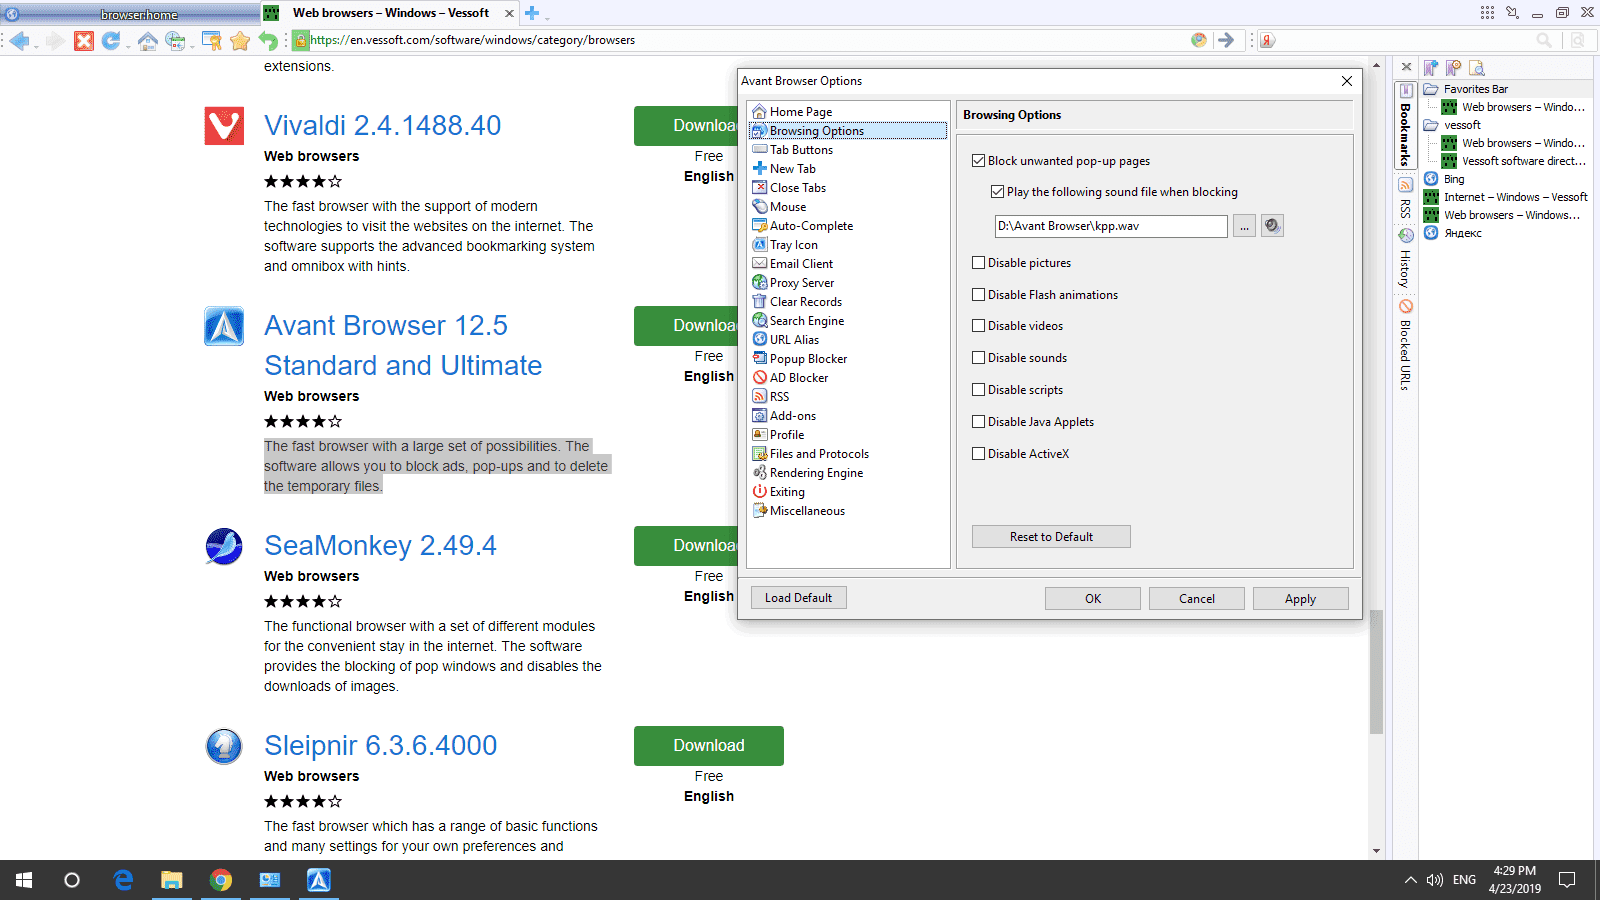Select Tab Buttons in options list

800,150
